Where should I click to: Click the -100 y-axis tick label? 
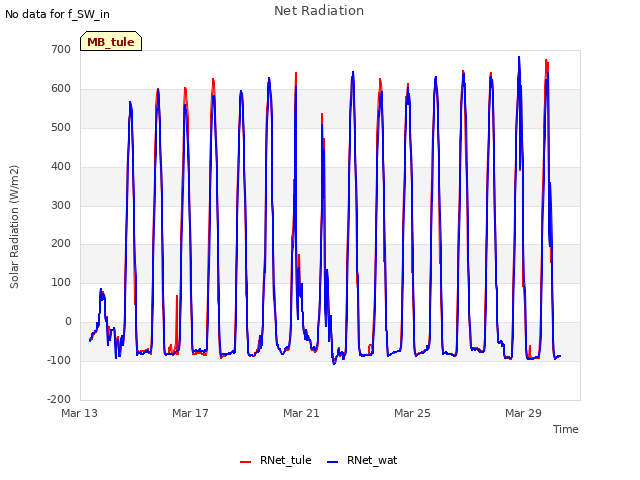pyautogui.click(x=59, y=360)
